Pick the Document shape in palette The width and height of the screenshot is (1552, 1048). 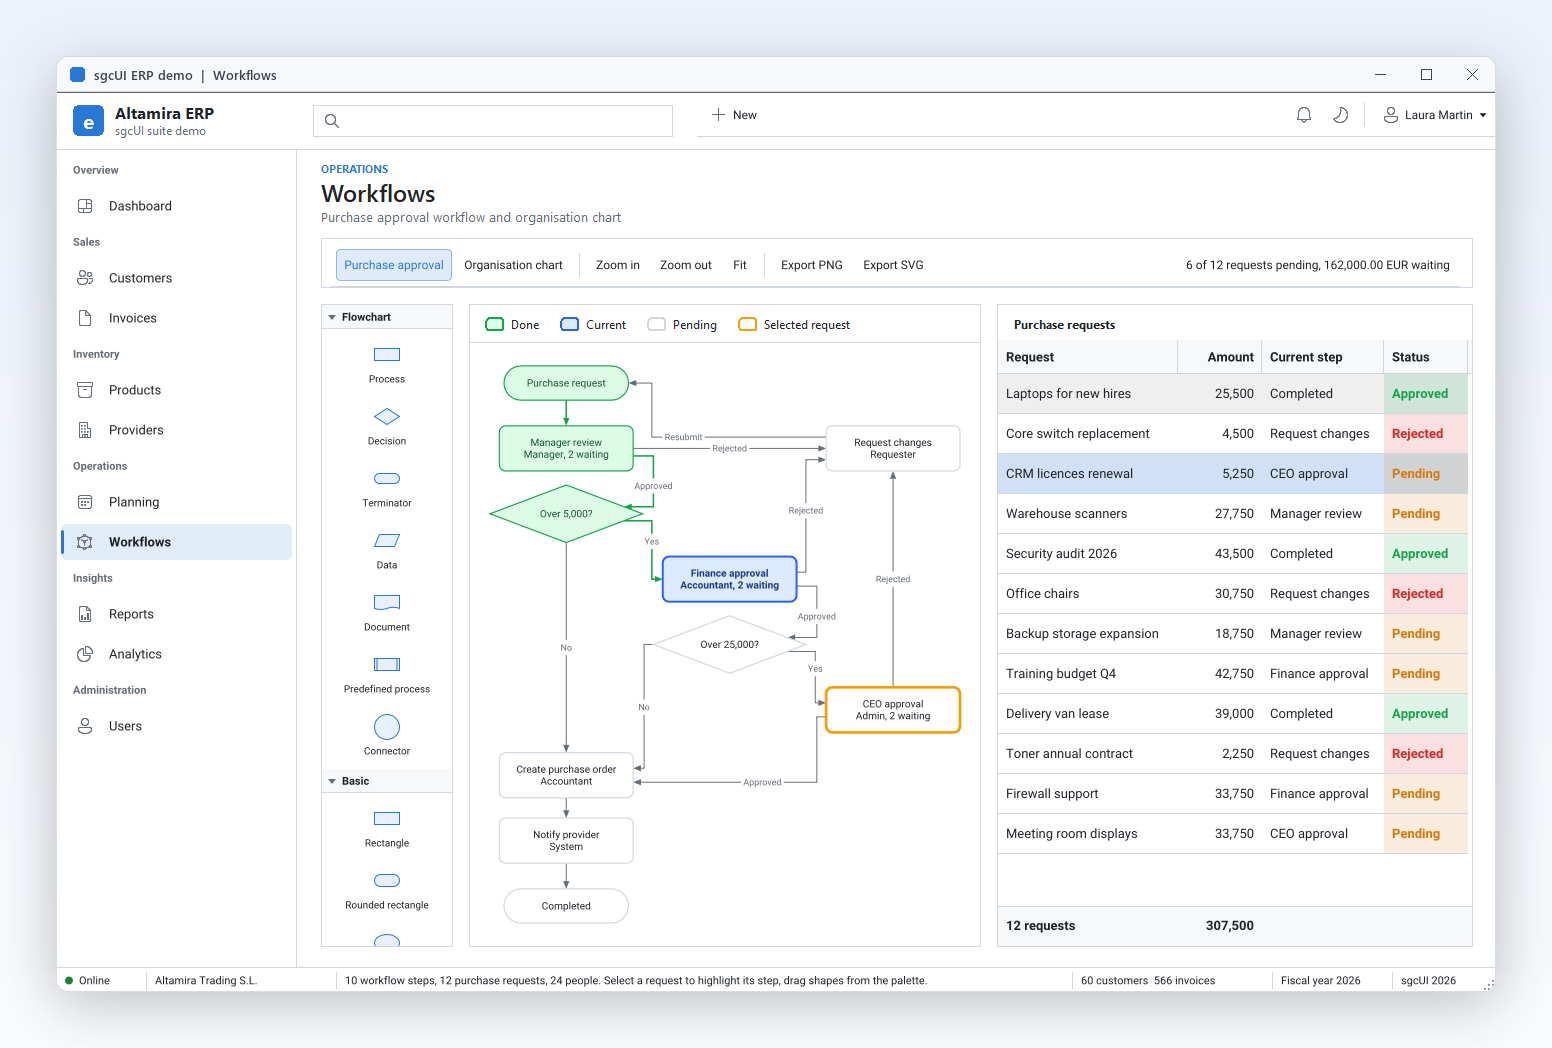[387, 603]
